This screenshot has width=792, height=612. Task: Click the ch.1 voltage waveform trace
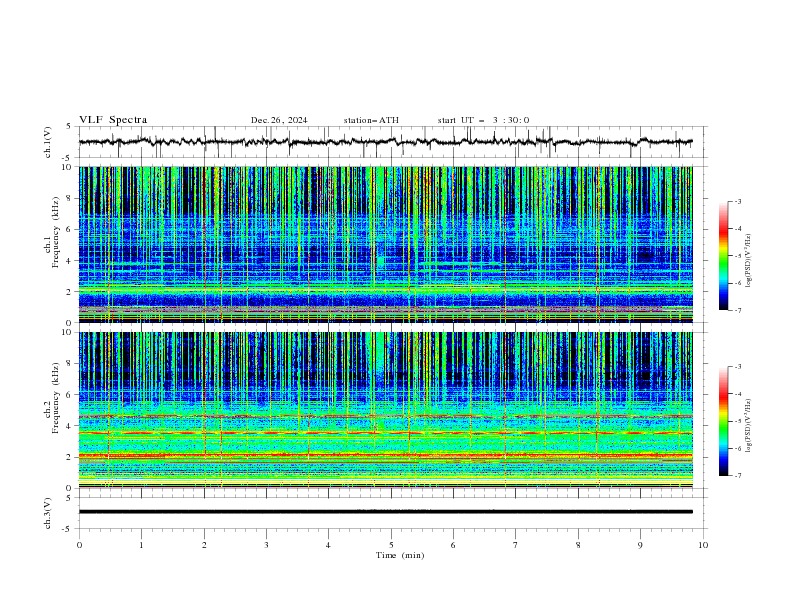385,142
